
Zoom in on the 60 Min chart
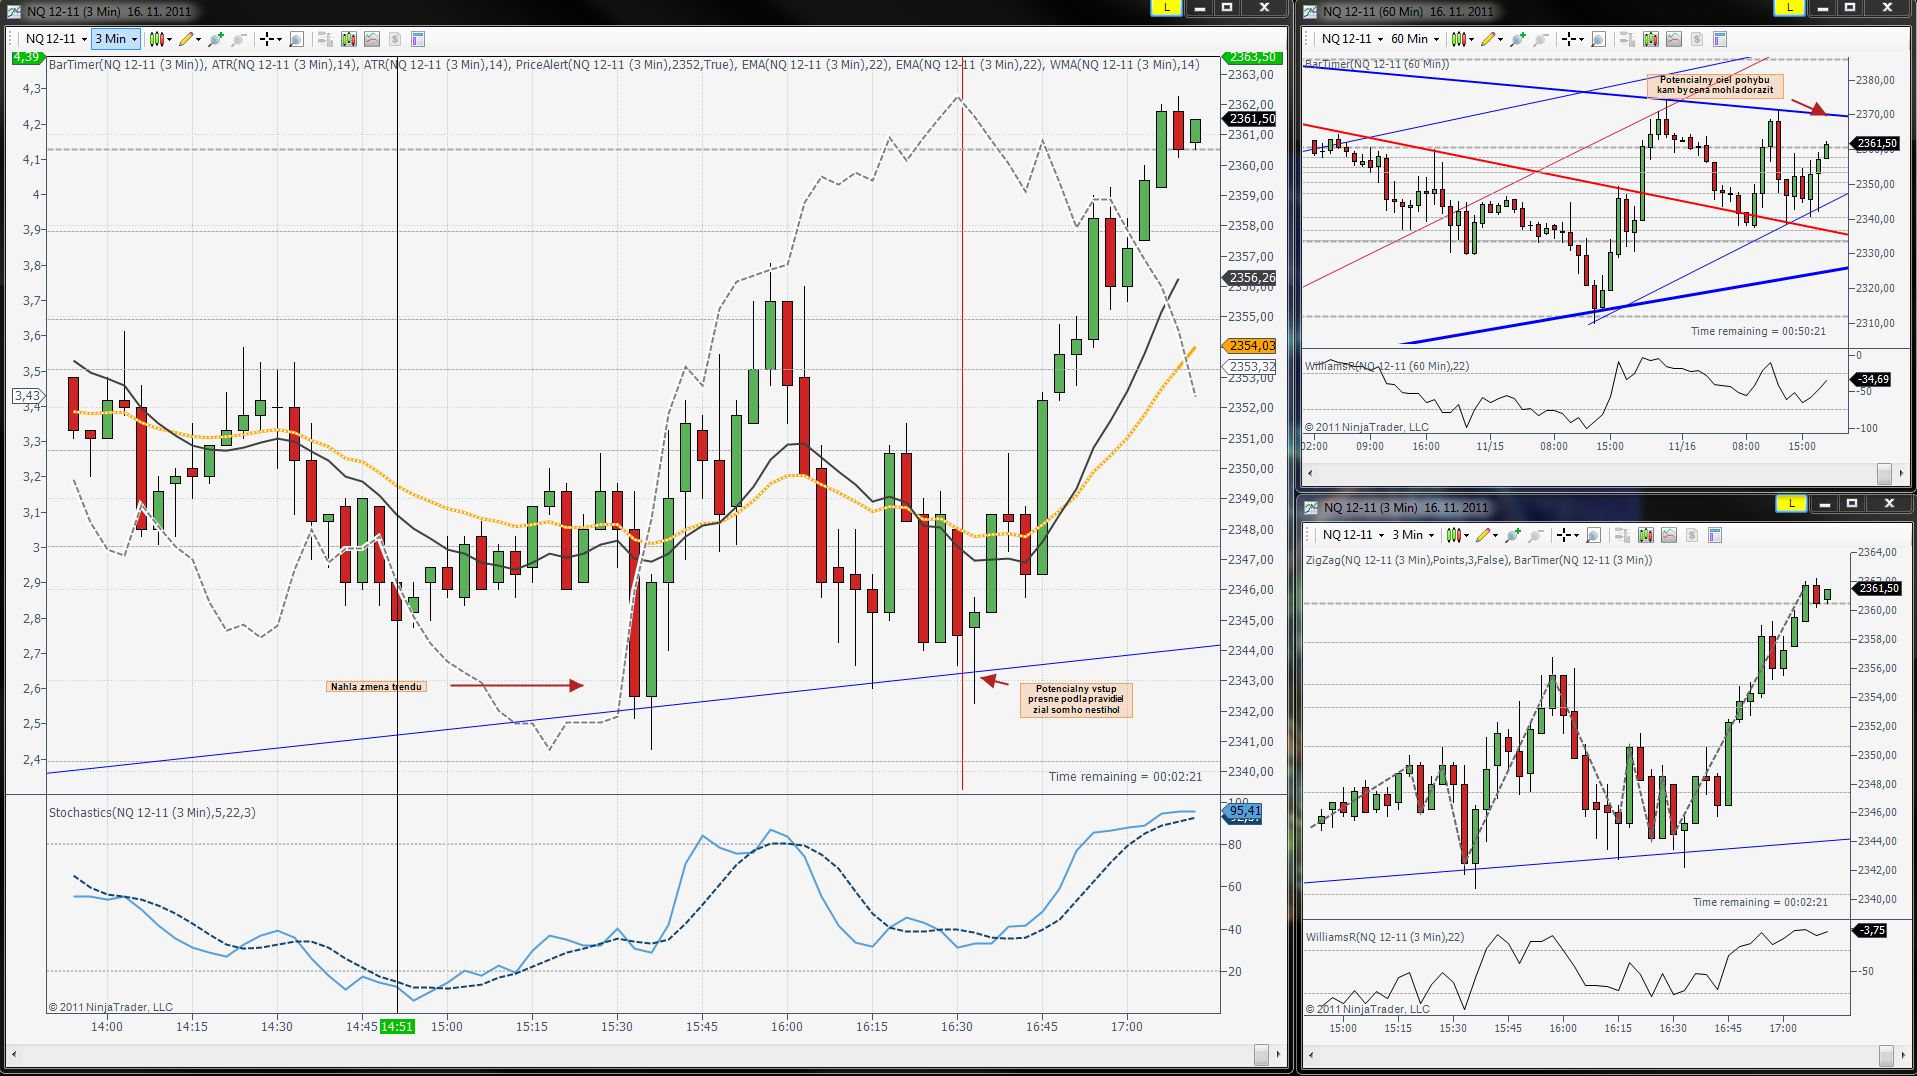point(1518,39)
